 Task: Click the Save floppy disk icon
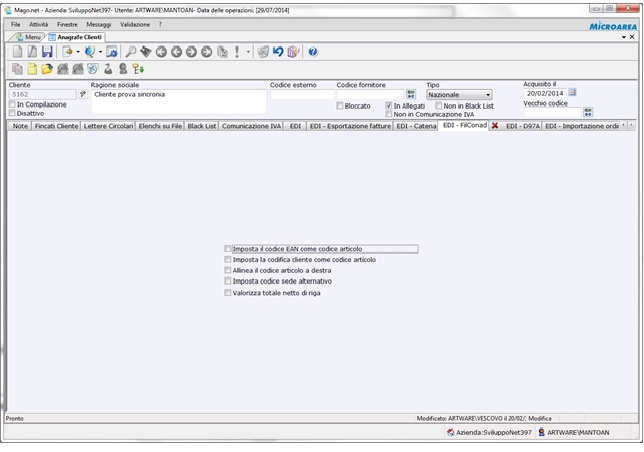(47, 52)
